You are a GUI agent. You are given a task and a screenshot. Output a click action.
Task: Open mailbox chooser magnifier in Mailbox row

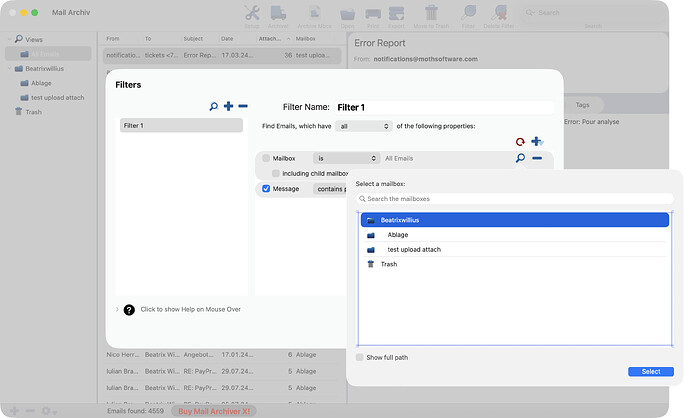coord(521,158)
